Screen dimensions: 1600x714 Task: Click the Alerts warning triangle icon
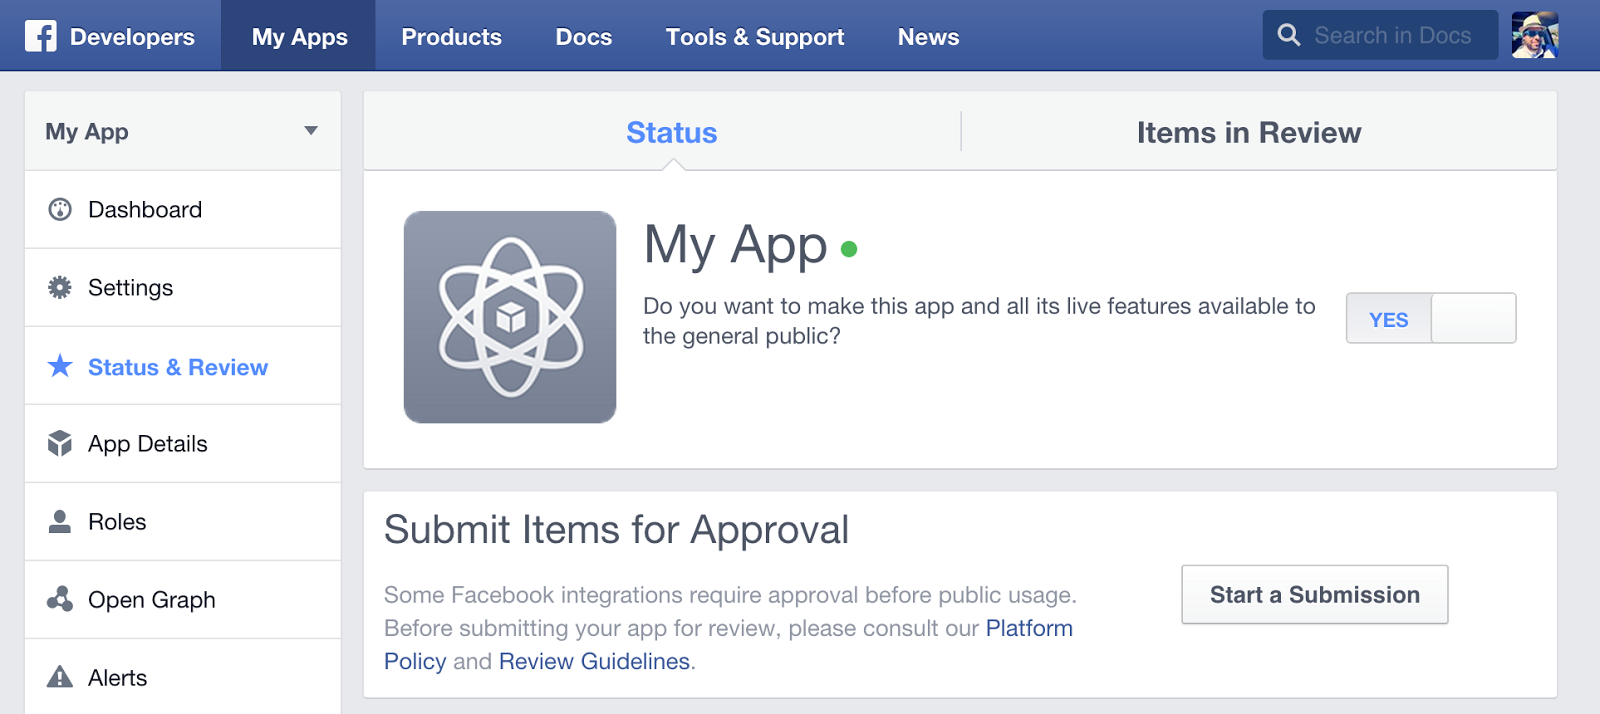[60, 677]
